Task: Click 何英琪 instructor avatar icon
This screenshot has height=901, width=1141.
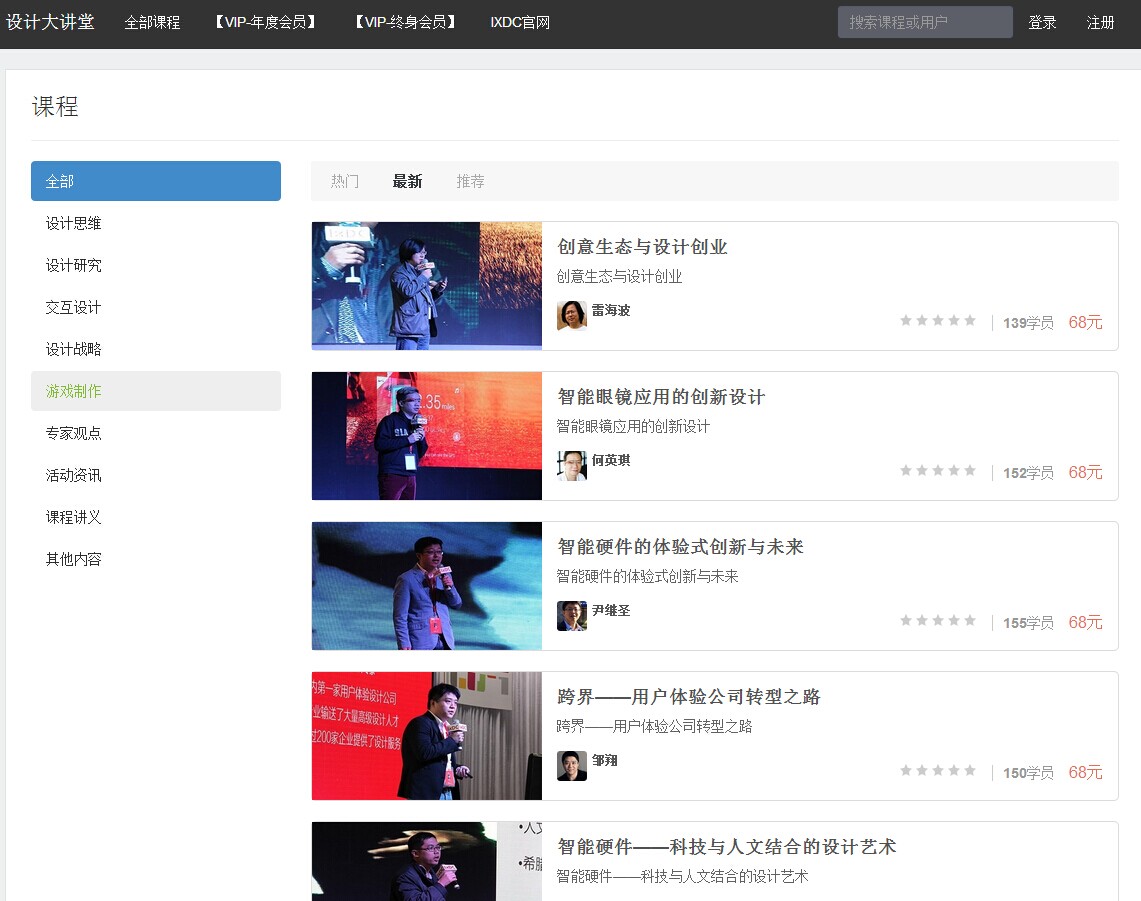Action: (571, 465)
